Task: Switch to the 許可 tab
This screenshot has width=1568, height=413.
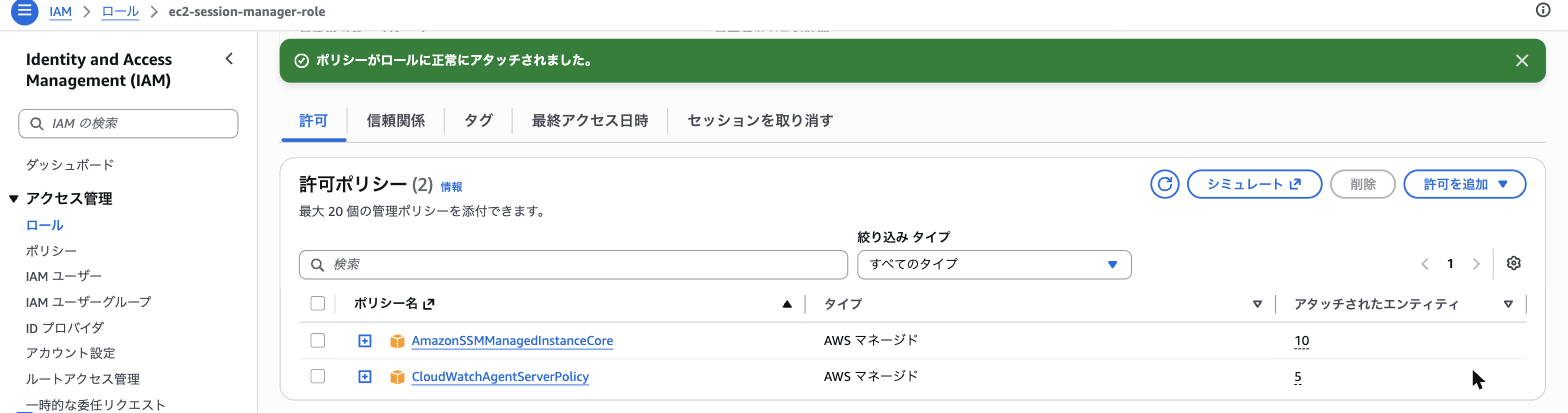Action: pyautogui.click(x=313, y=121)
